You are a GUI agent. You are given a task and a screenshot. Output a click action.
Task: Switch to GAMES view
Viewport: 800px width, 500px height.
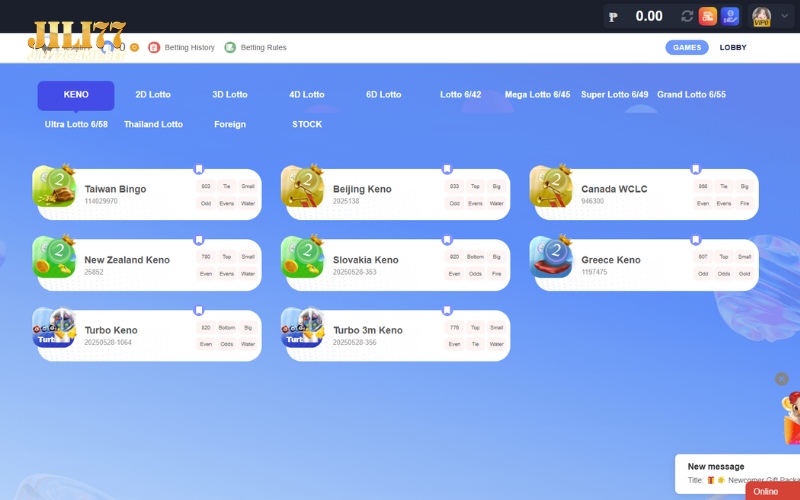[687, 47]
